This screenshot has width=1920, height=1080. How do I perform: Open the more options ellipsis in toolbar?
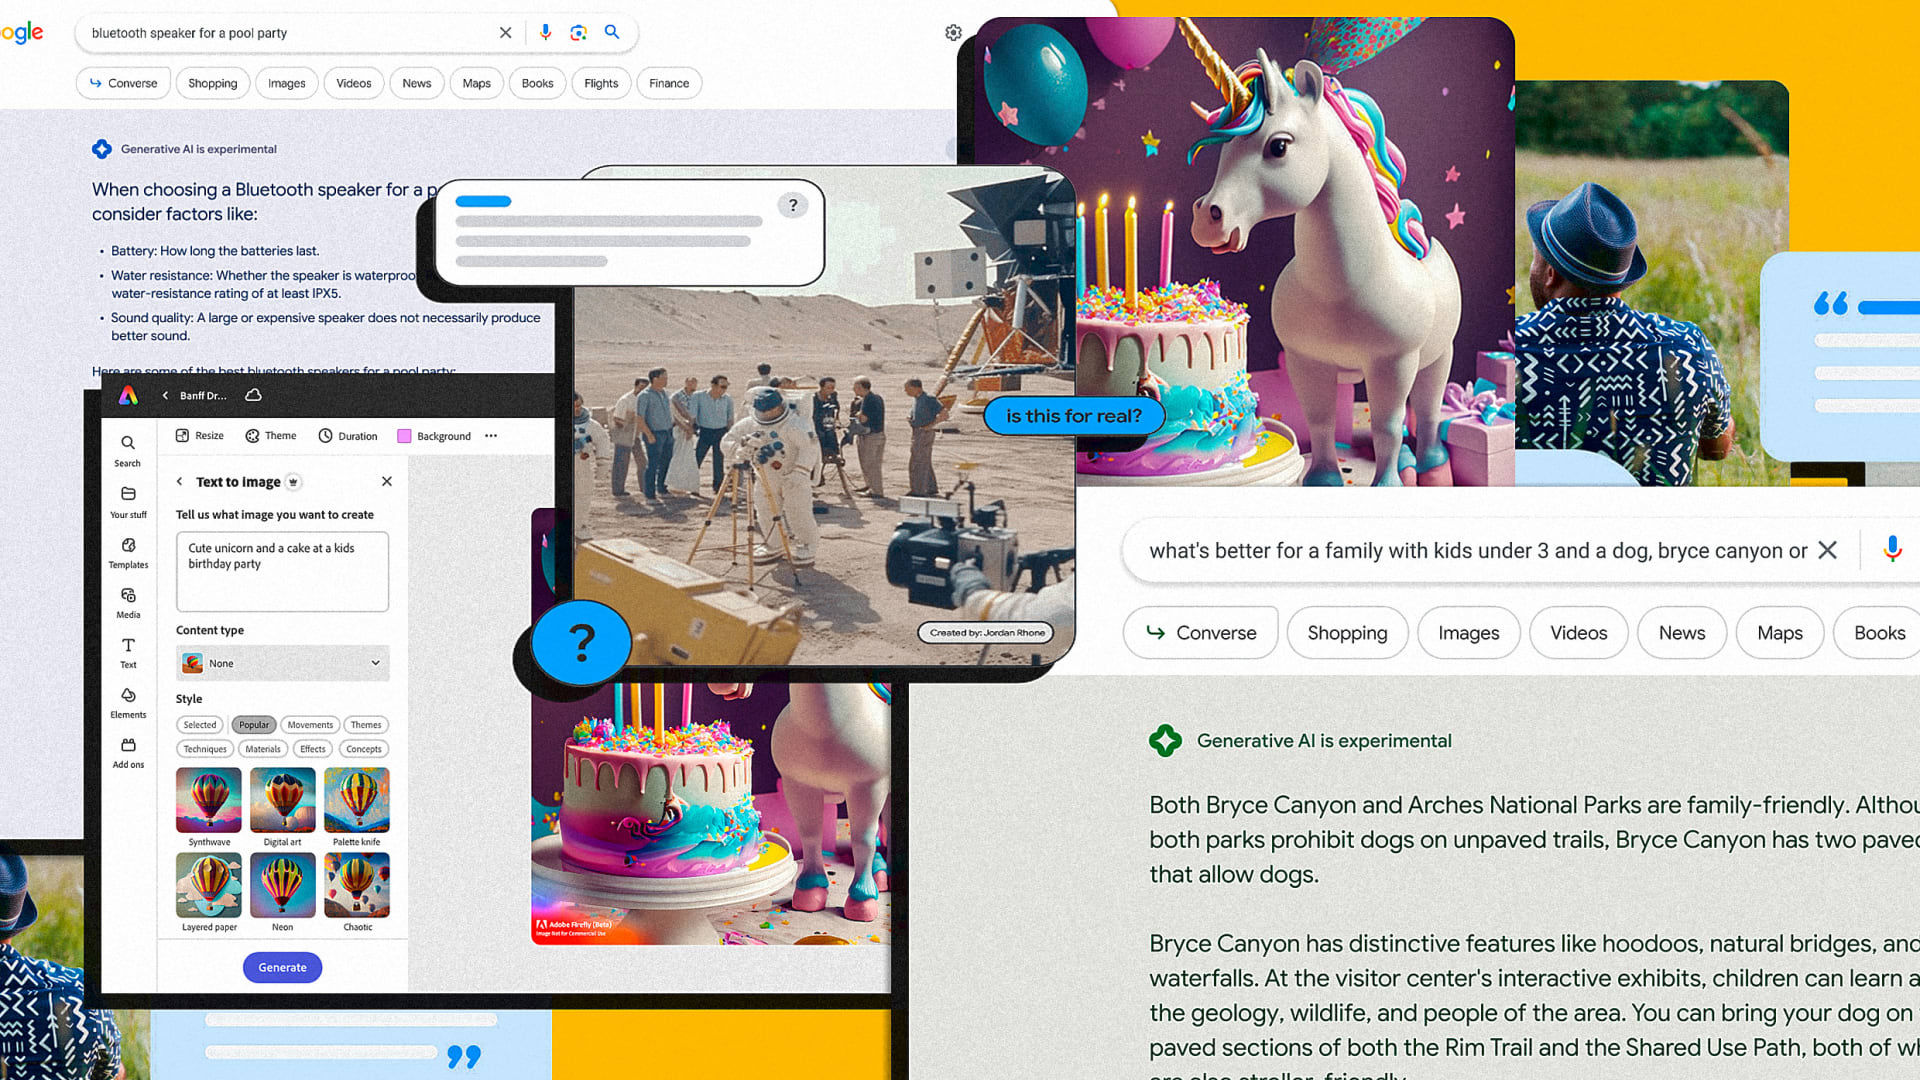[x=491, y=436]
